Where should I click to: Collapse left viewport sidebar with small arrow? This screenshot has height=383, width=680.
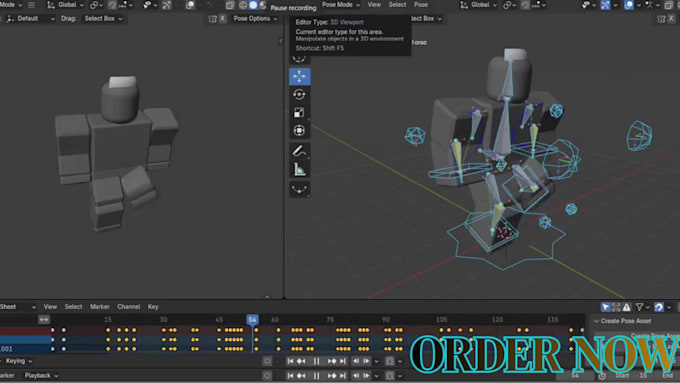280,41
